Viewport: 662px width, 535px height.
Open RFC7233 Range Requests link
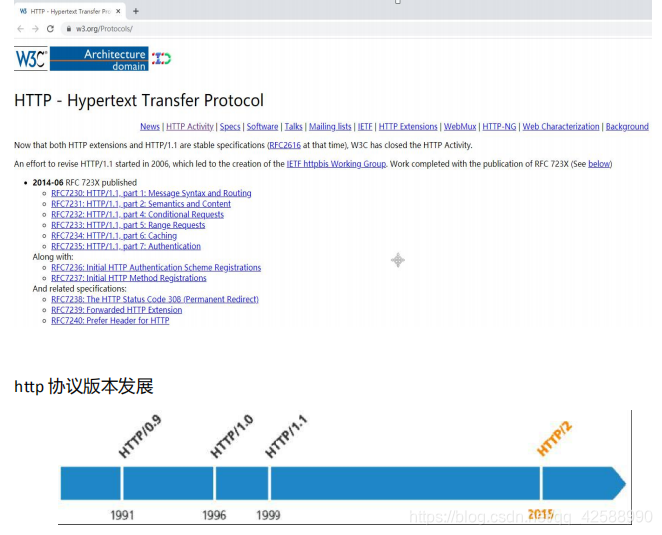[x=128, y=225]
